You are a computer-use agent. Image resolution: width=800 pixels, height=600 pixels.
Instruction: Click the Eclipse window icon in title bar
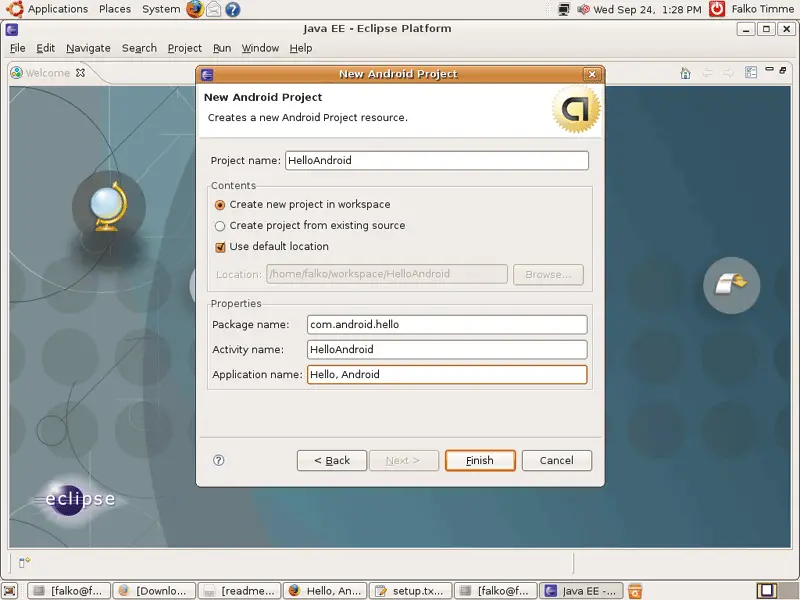[12, 29]
